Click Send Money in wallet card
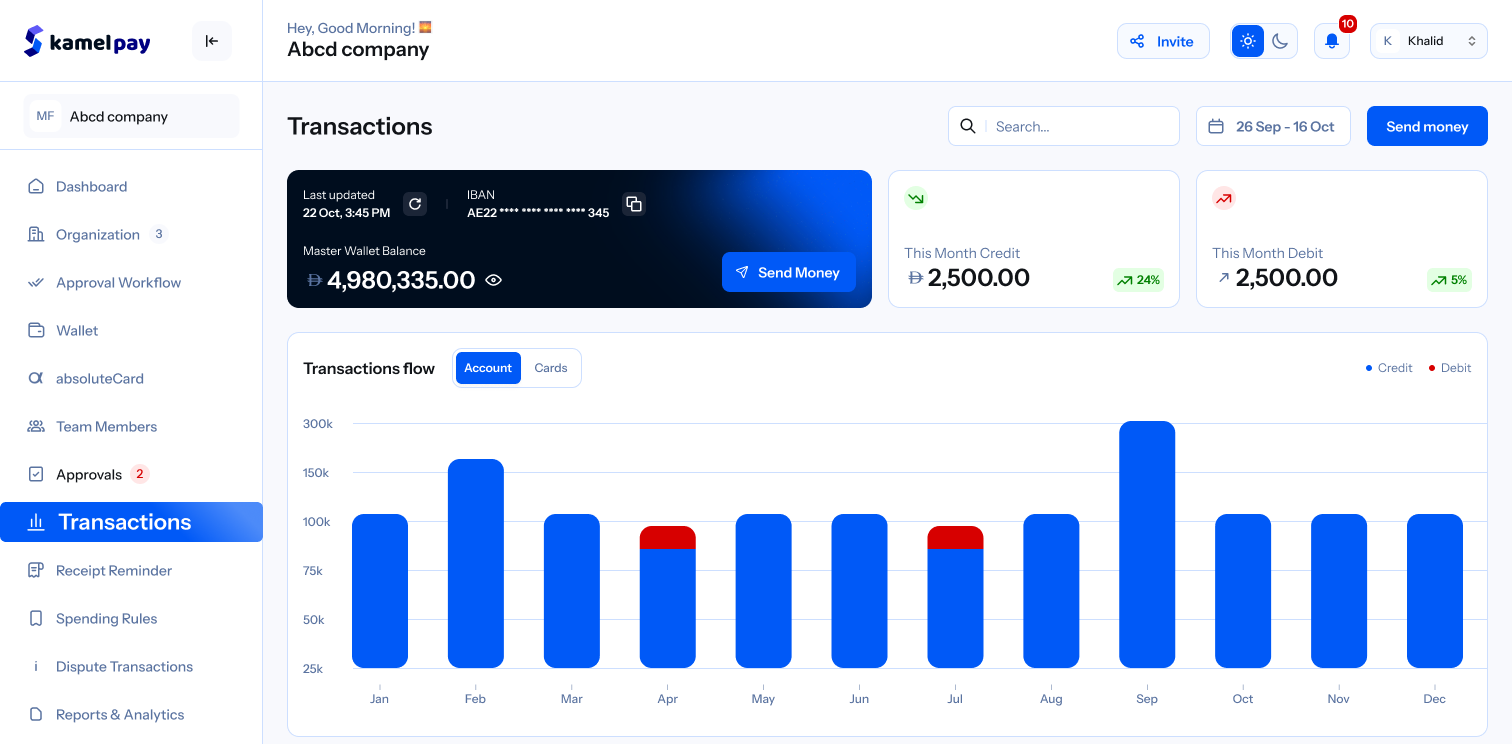 pos(788,272)
